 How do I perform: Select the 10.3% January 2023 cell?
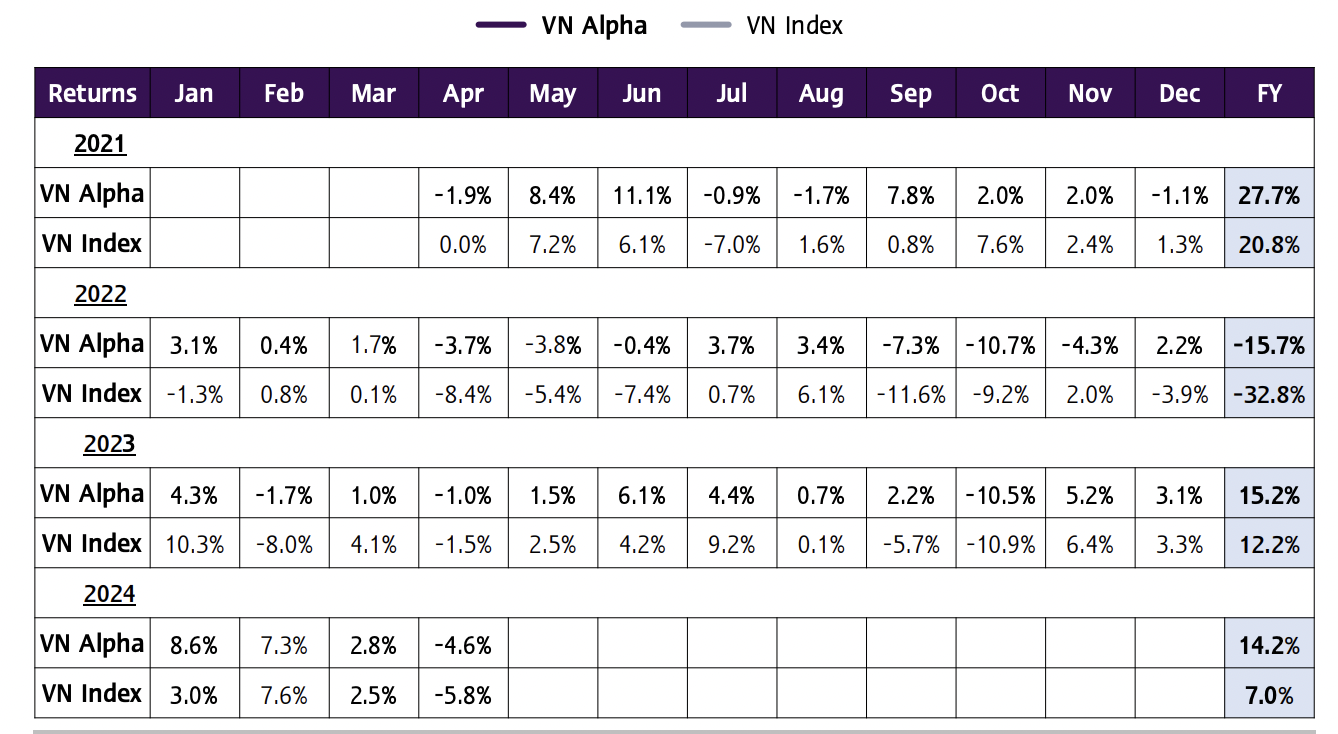coord(194,545)
